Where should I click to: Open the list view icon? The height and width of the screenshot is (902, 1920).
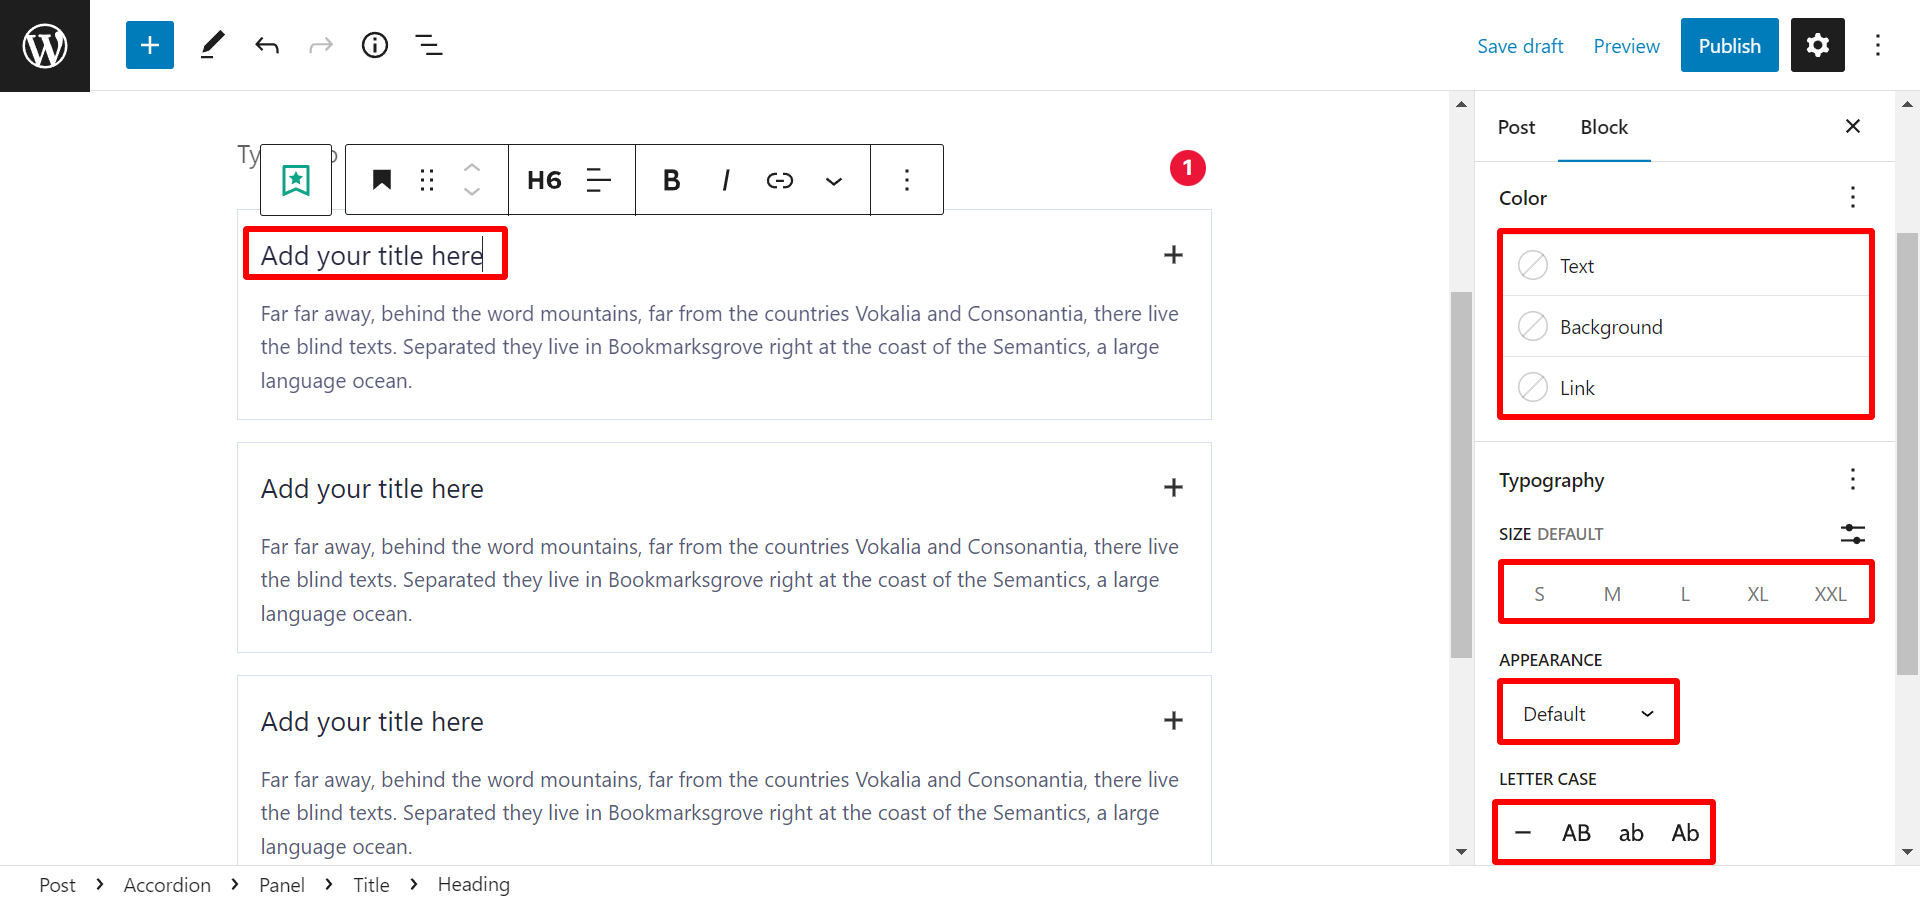pyautogui.click(x=429, y=45)
